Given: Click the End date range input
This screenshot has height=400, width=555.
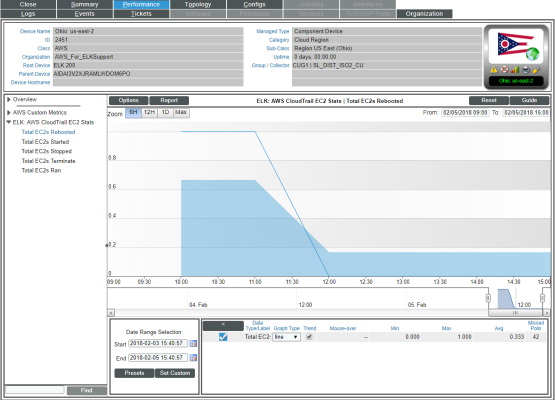Looking at the screenshot, I should 158,358.
